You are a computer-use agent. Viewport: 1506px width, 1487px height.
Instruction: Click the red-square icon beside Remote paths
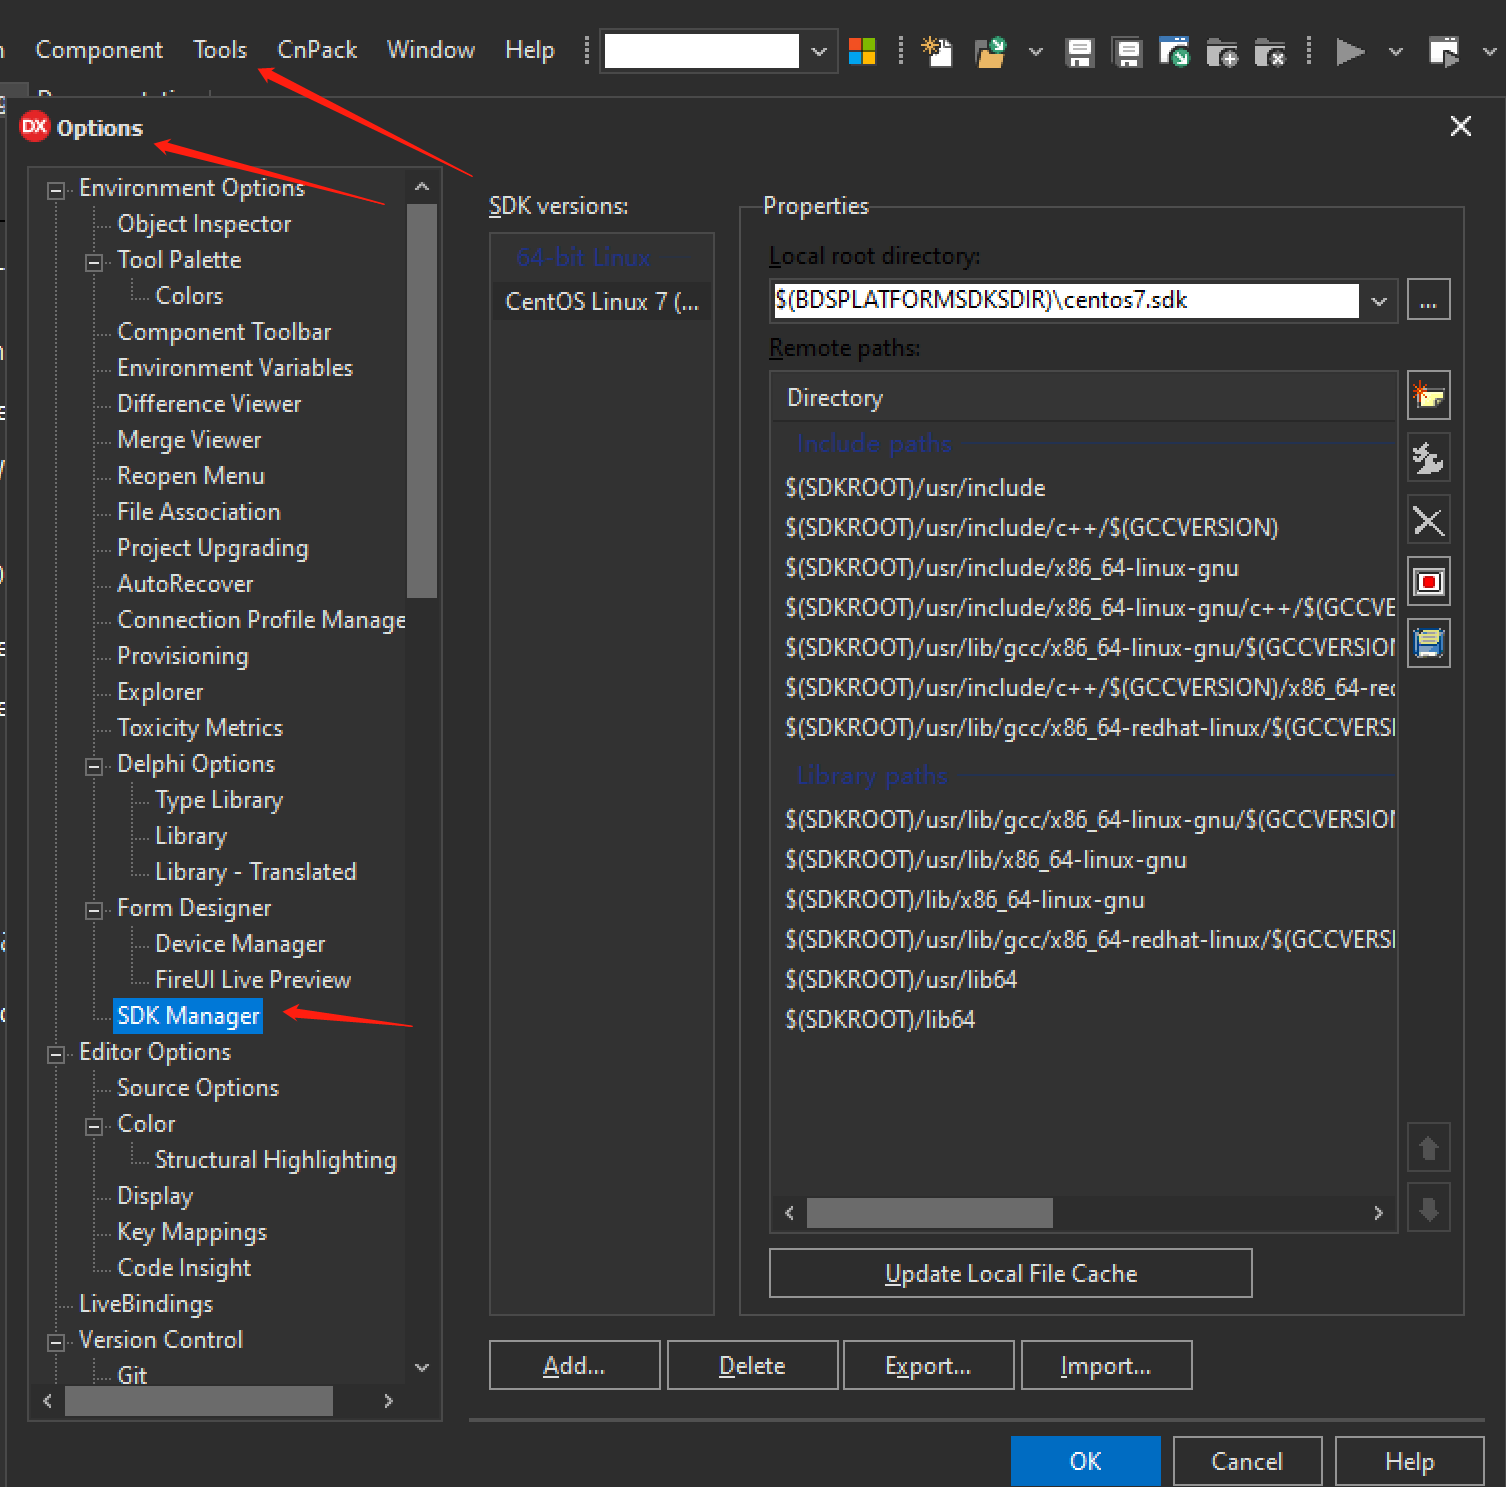[1428, 582]
